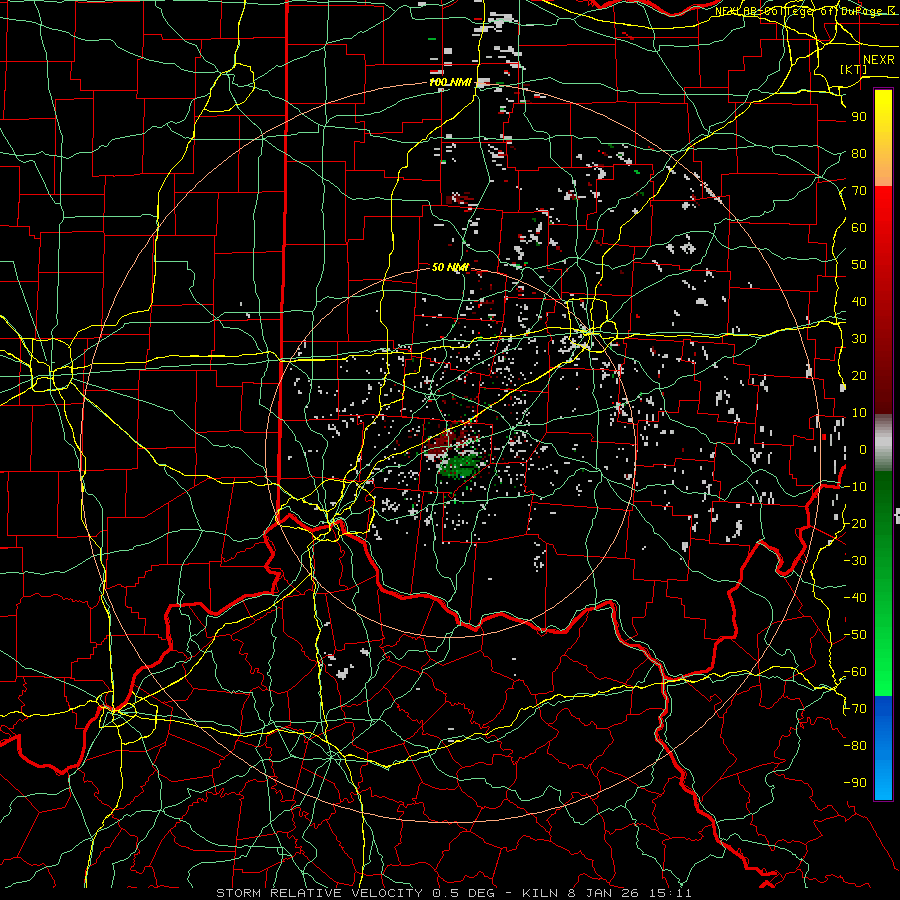Click the -60 knot scale value
The height and width of the screenshot is (900, 900).
pyautogui.click(x=855, y=672)
